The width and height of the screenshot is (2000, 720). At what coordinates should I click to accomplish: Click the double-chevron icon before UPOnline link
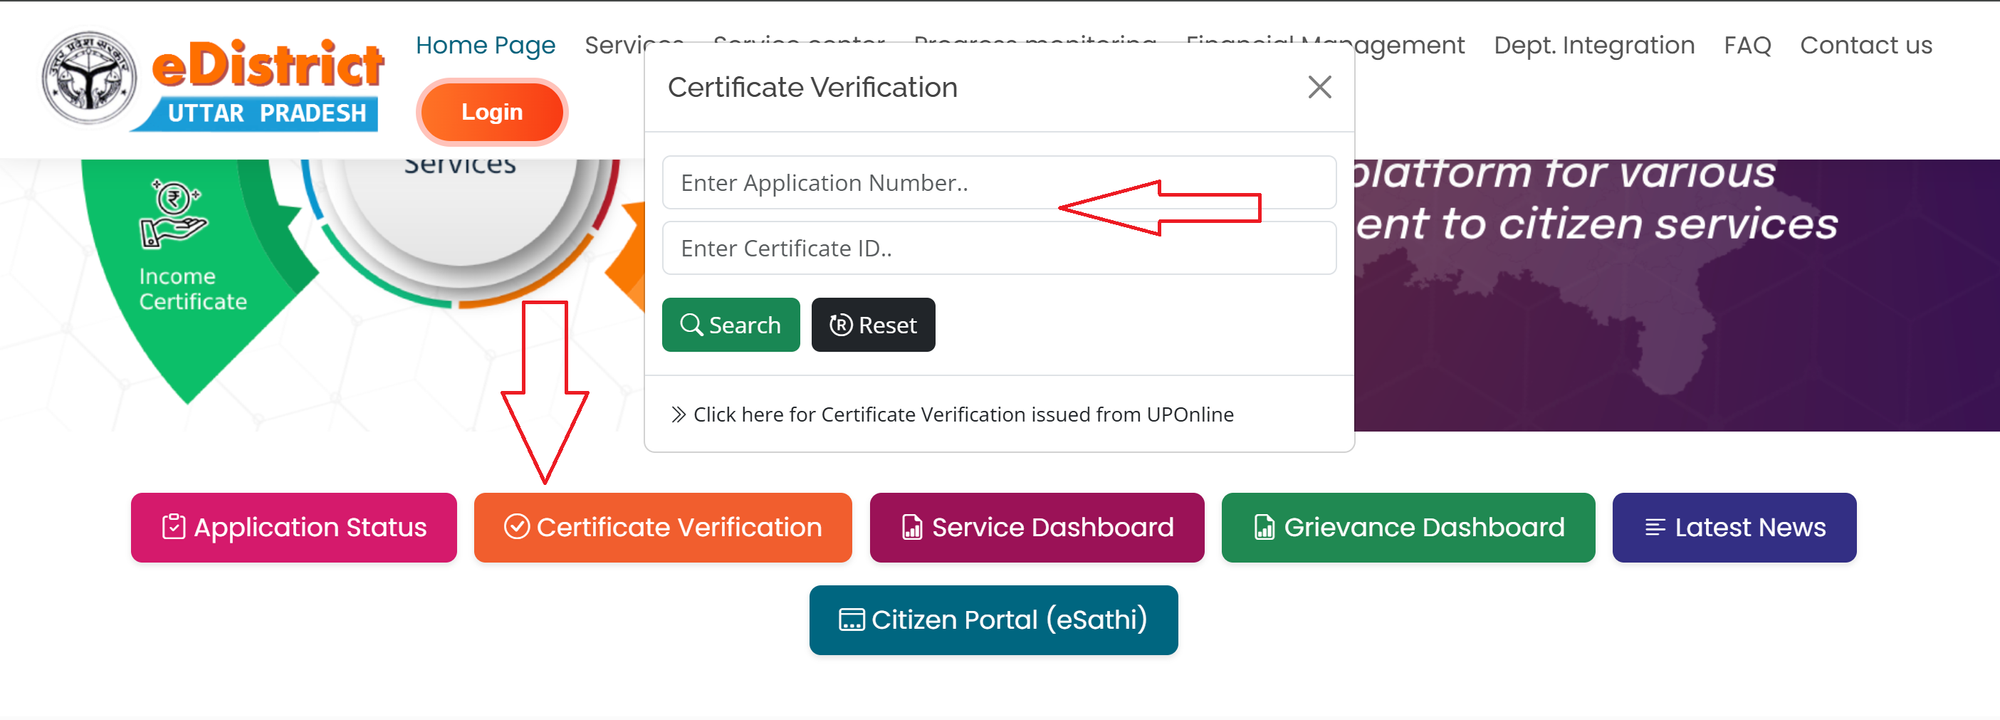678,414
